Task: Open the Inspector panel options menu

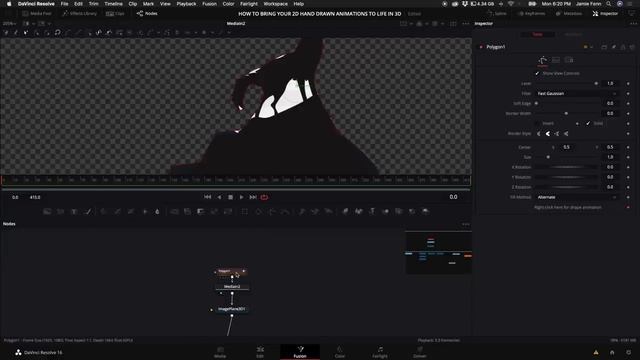Action: [x=633, y=24]
